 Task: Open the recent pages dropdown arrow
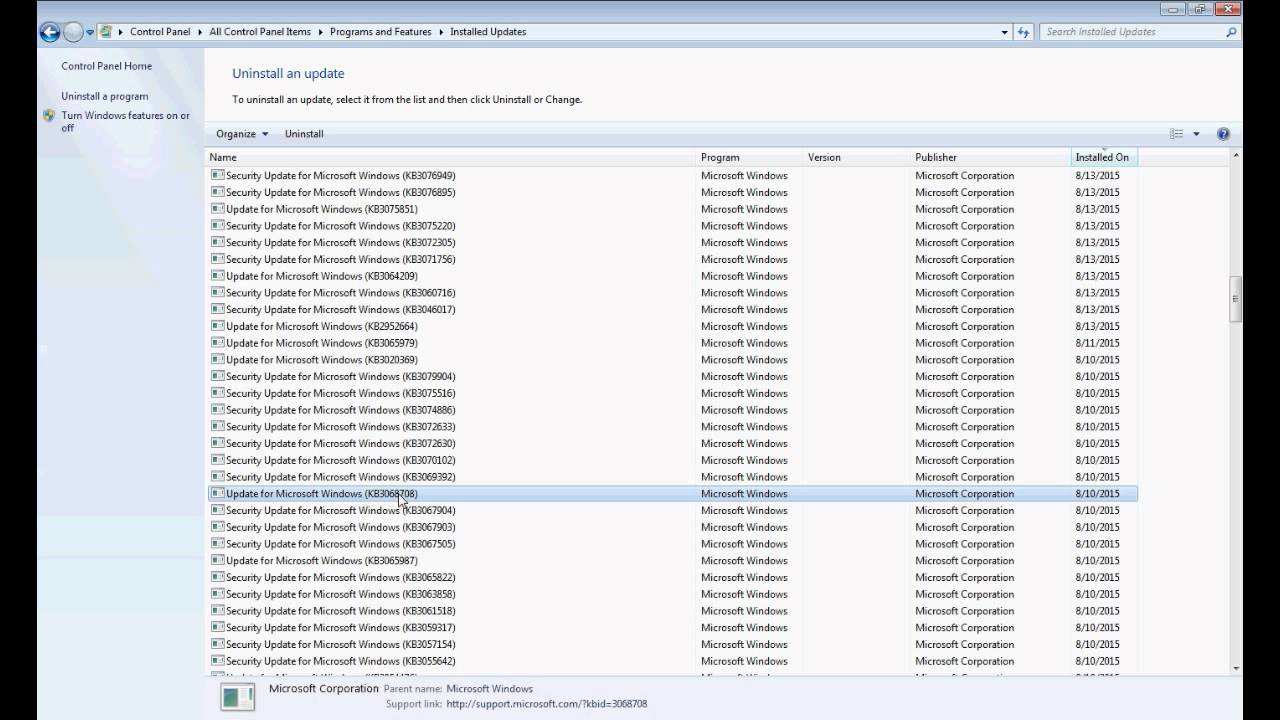(x=90, y=32)
